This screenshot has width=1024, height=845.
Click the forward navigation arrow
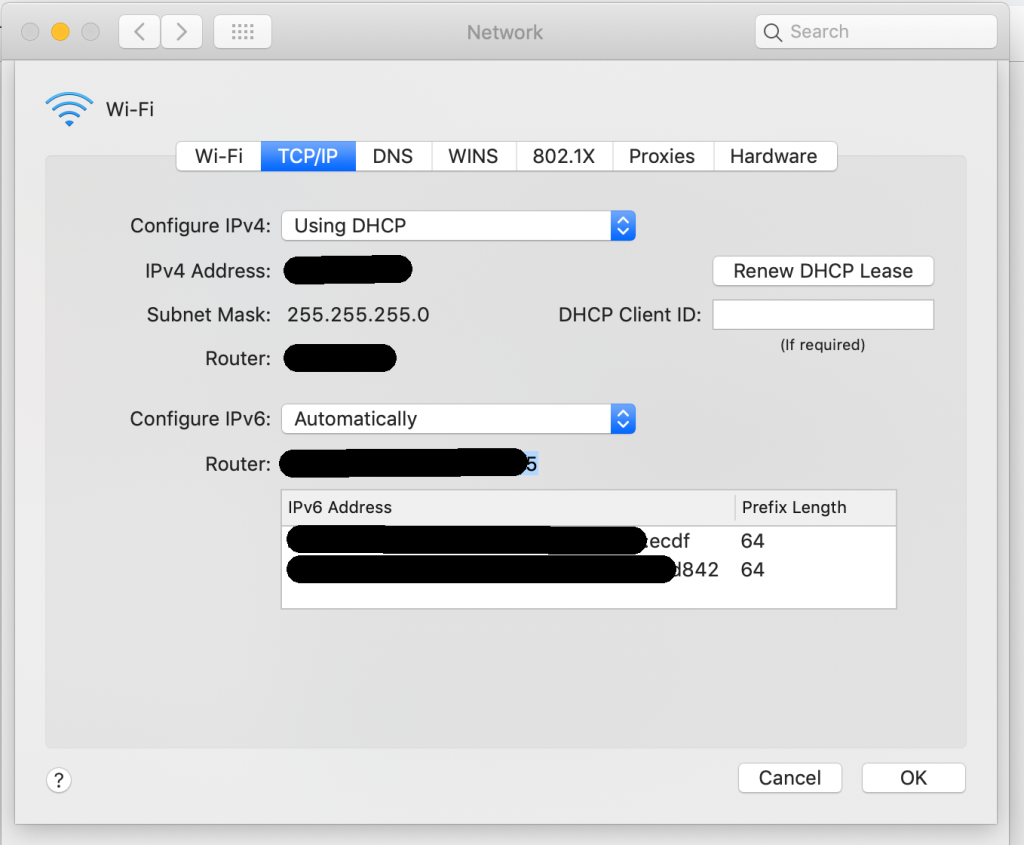[x=181, y=32]
